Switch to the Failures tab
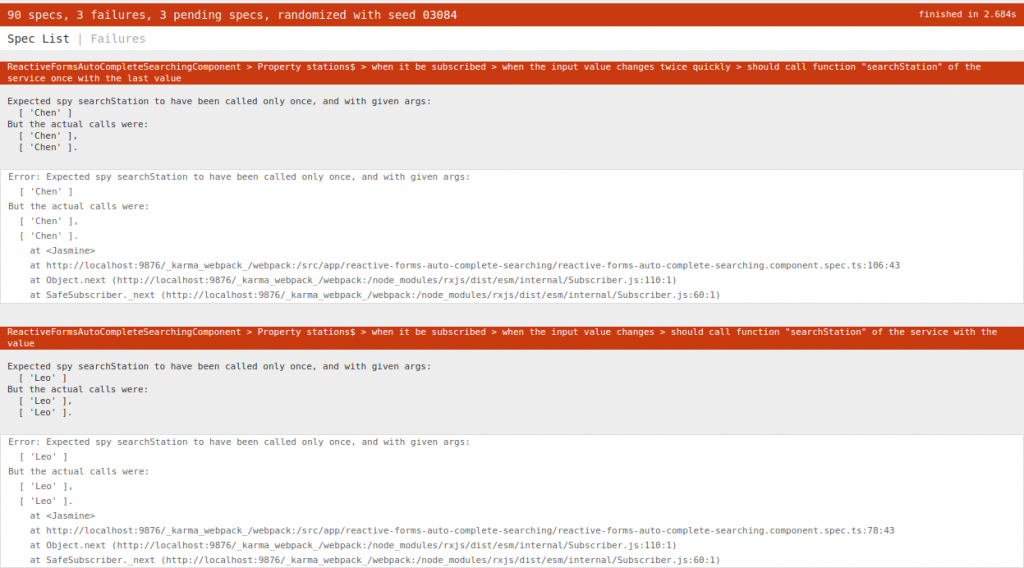 click(118, 39)
